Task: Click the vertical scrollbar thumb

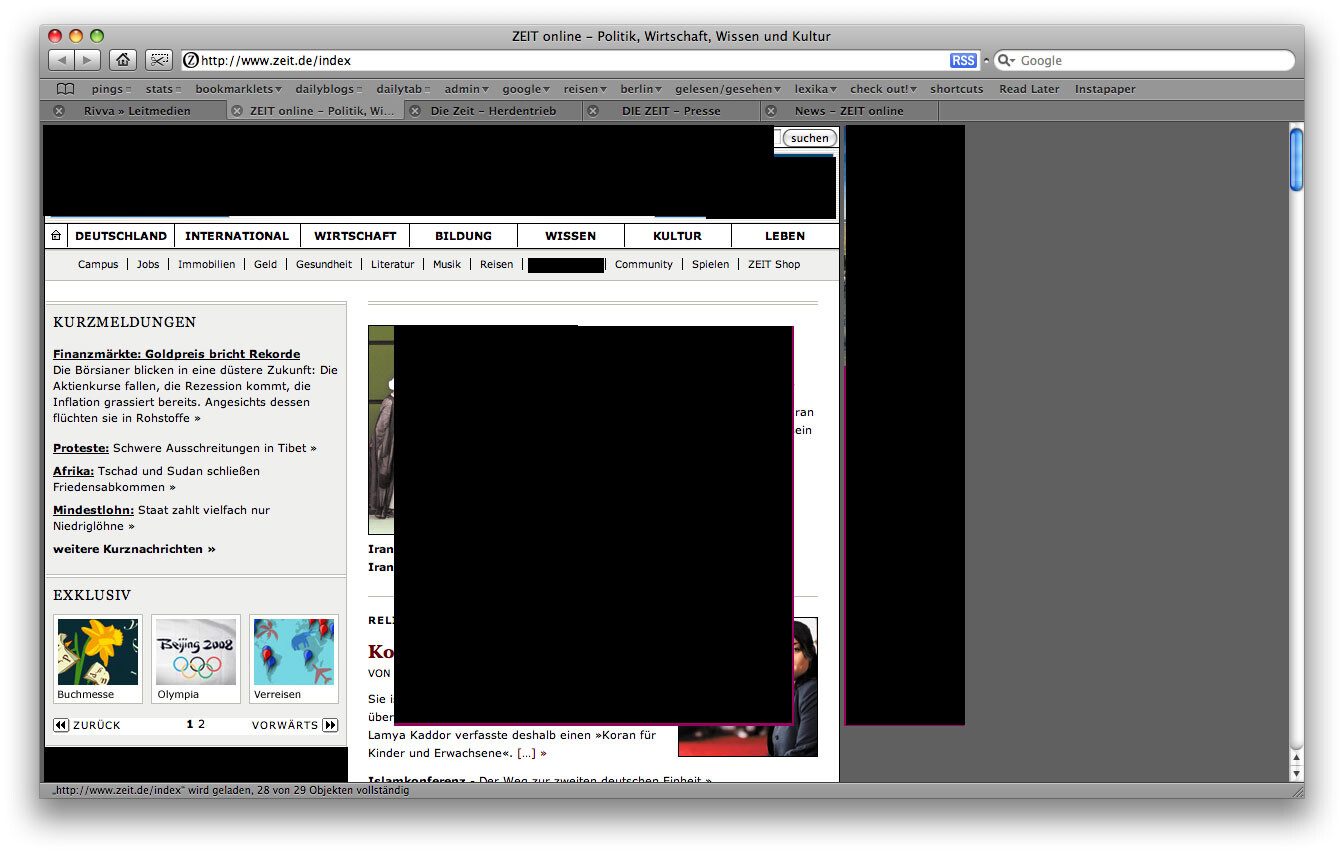Action: (1297, 160)
